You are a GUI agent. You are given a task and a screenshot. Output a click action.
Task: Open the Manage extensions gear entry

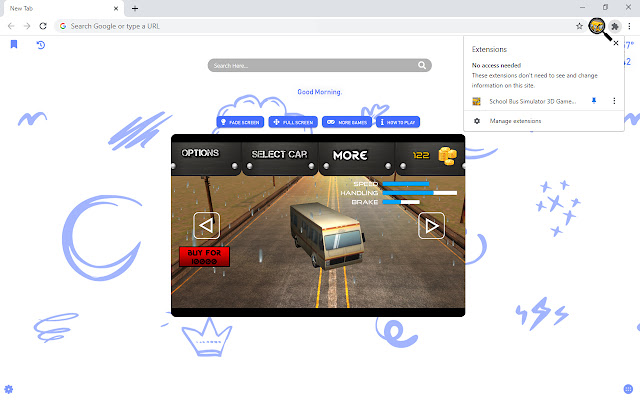pos(477,121)
